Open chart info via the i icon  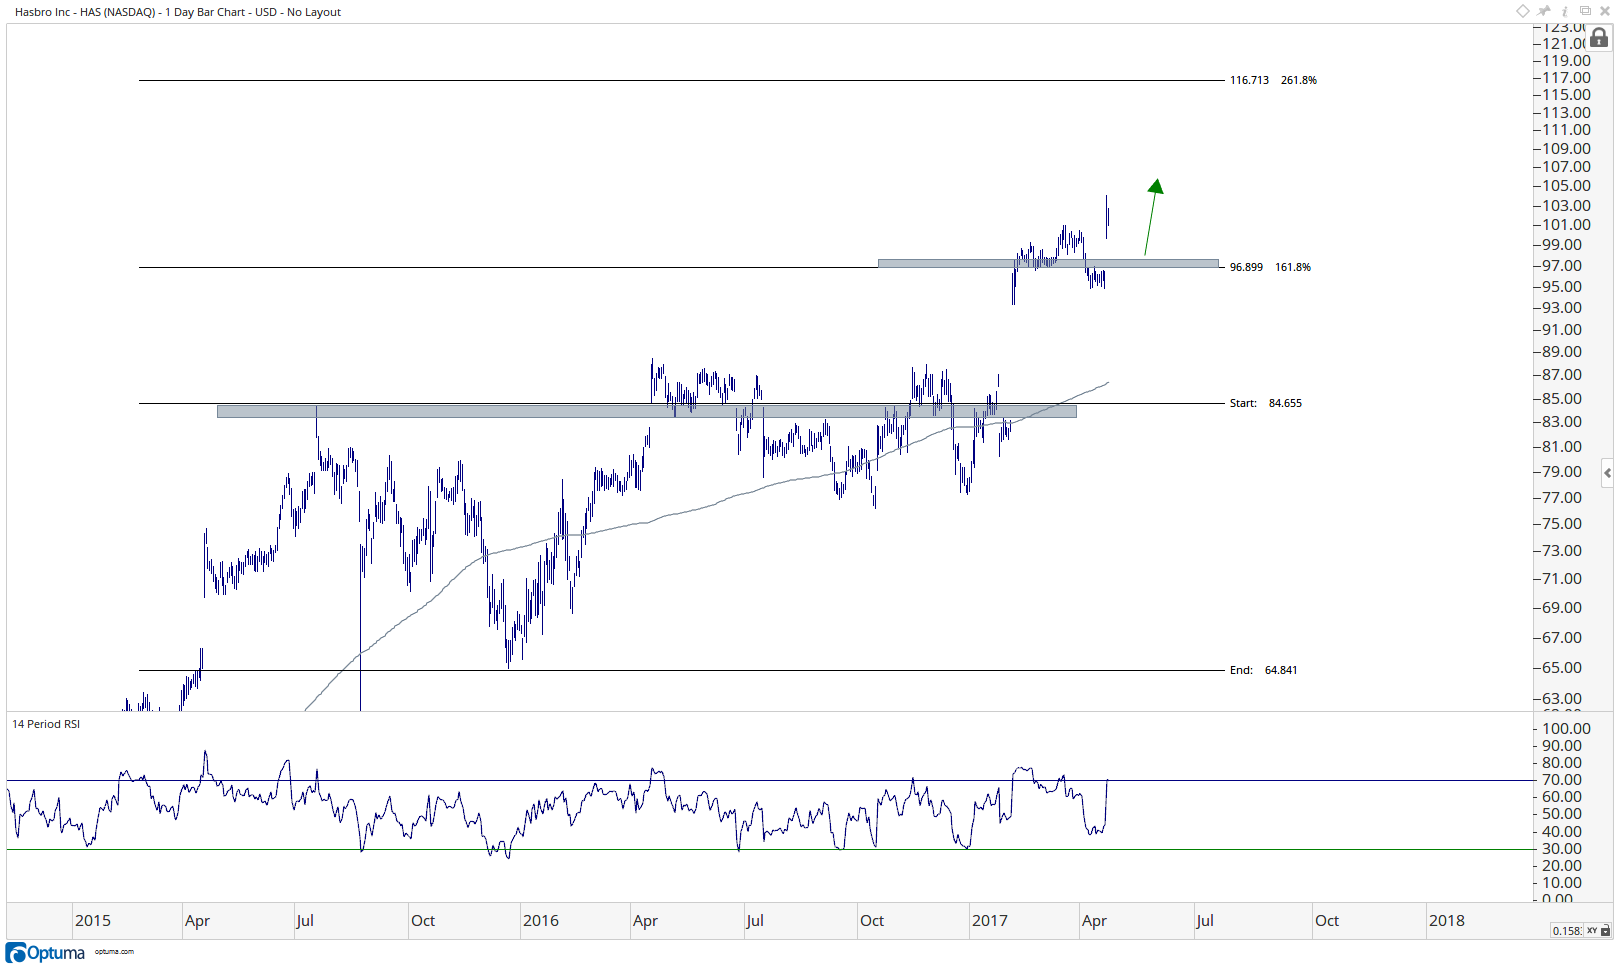(x=1565, y=12)
